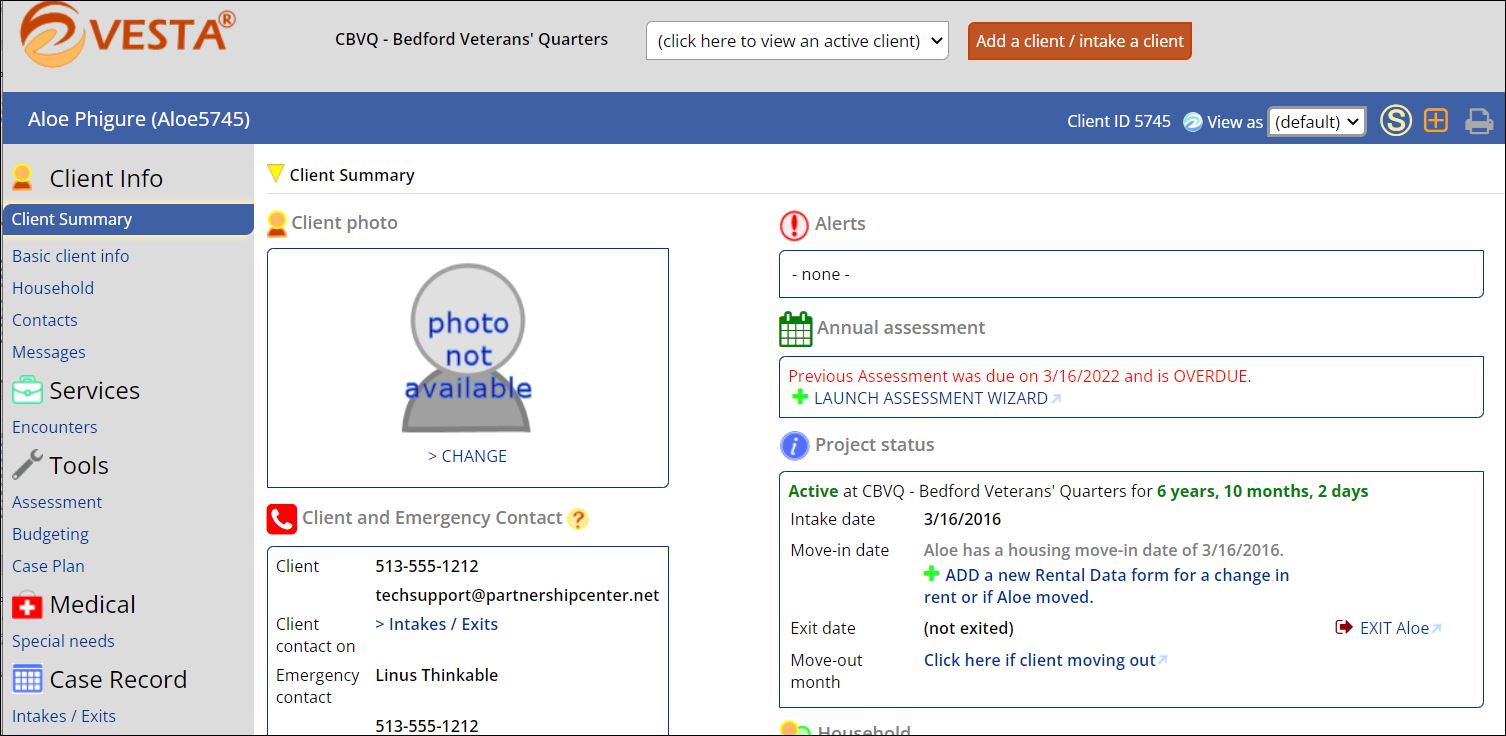The image size is (1506, 736).
Task: Click the photo not available placeholder
Action: [x=467, y=348]
